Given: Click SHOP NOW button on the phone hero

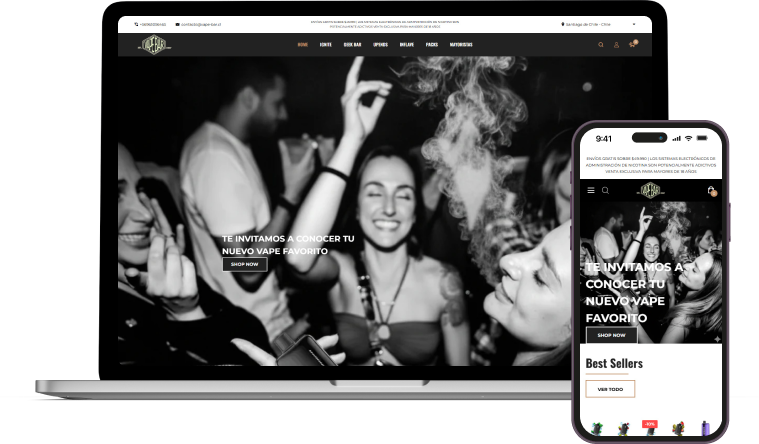Looking at the screenshot, I should [611, 335].
